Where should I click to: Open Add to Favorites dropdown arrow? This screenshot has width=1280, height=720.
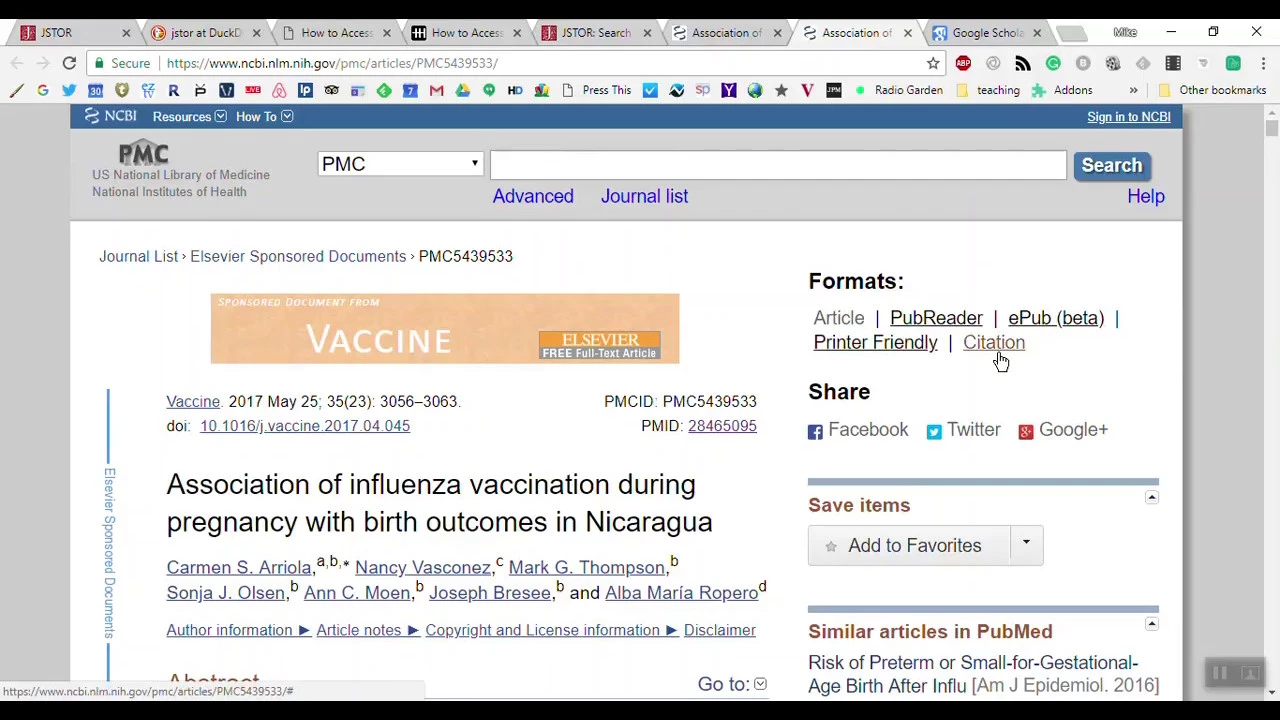[x=1026, y=544]
